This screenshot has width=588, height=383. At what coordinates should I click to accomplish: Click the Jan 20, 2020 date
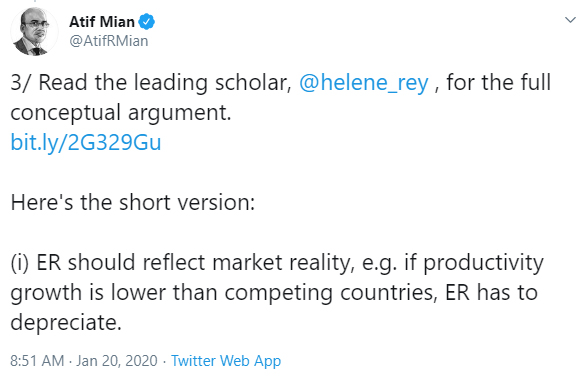click(117, 360)
